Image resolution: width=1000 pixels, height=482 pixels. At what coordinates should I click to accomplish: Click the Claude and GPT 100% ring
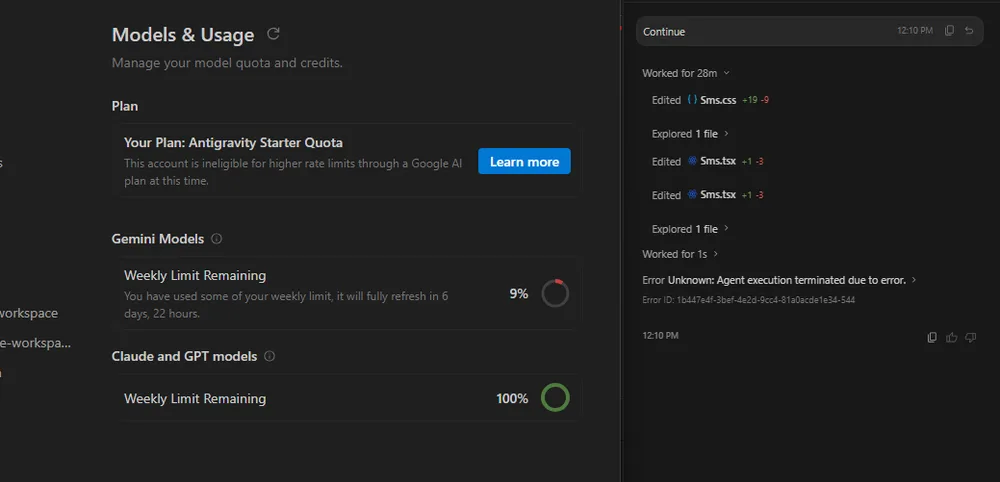click(x=555, y=398)
